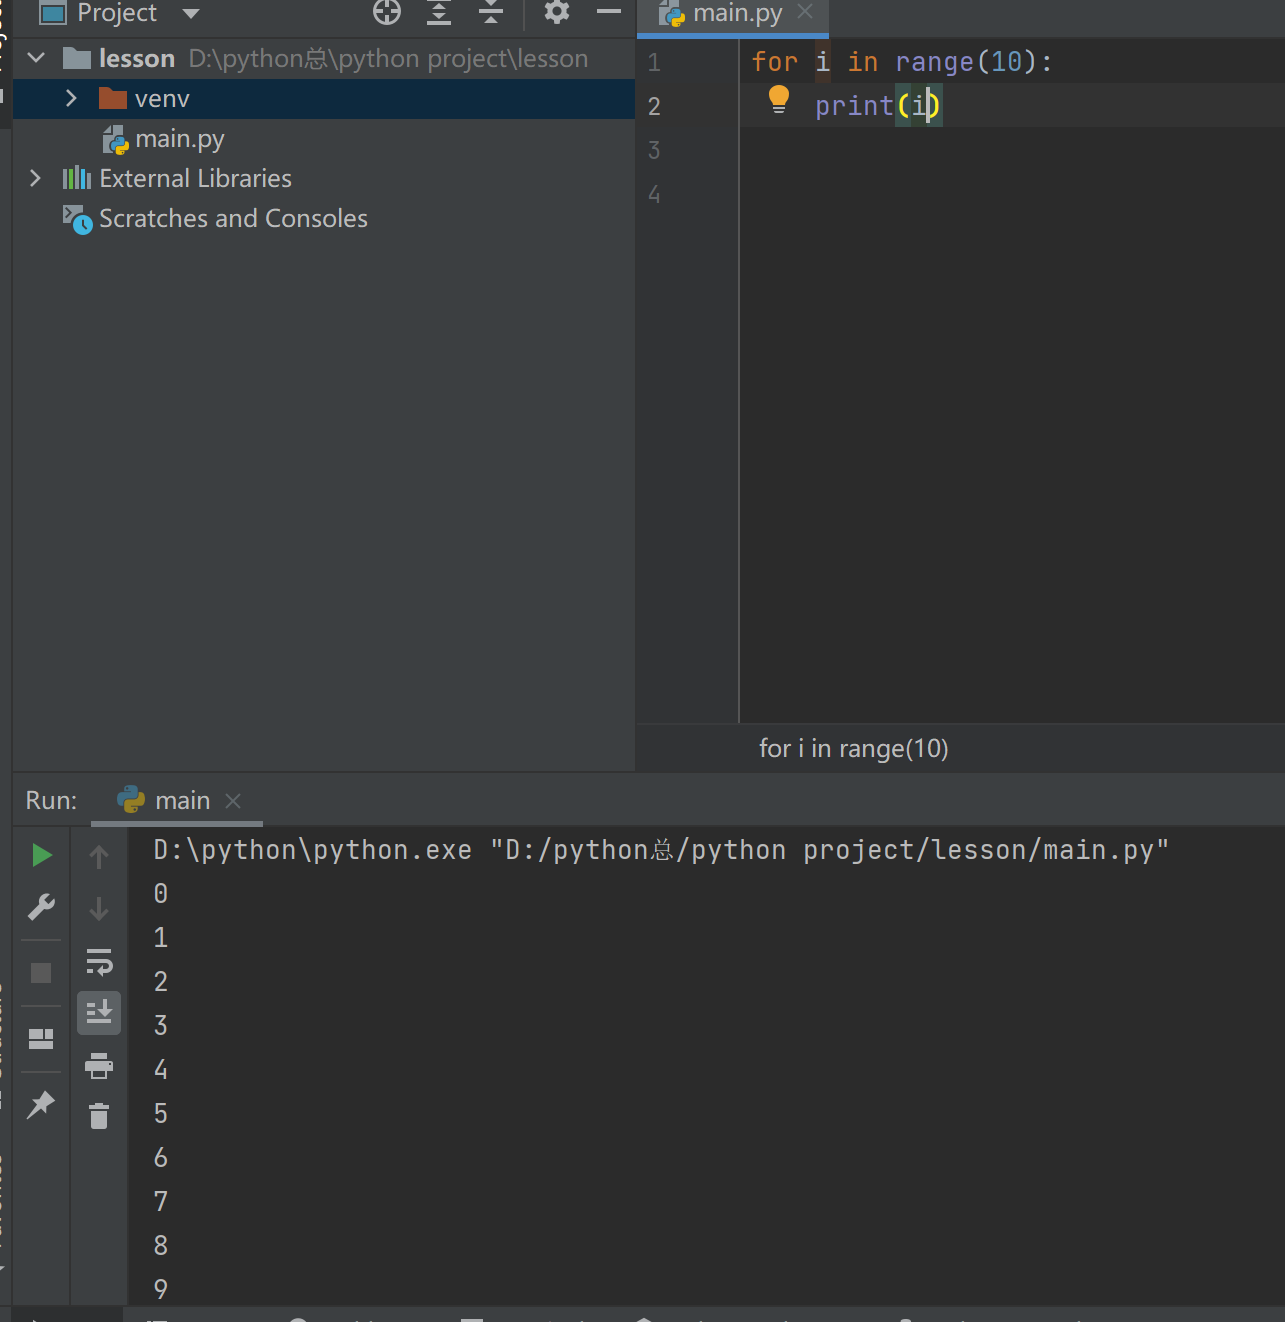Click 'range' in the code editor

(934, 62)
